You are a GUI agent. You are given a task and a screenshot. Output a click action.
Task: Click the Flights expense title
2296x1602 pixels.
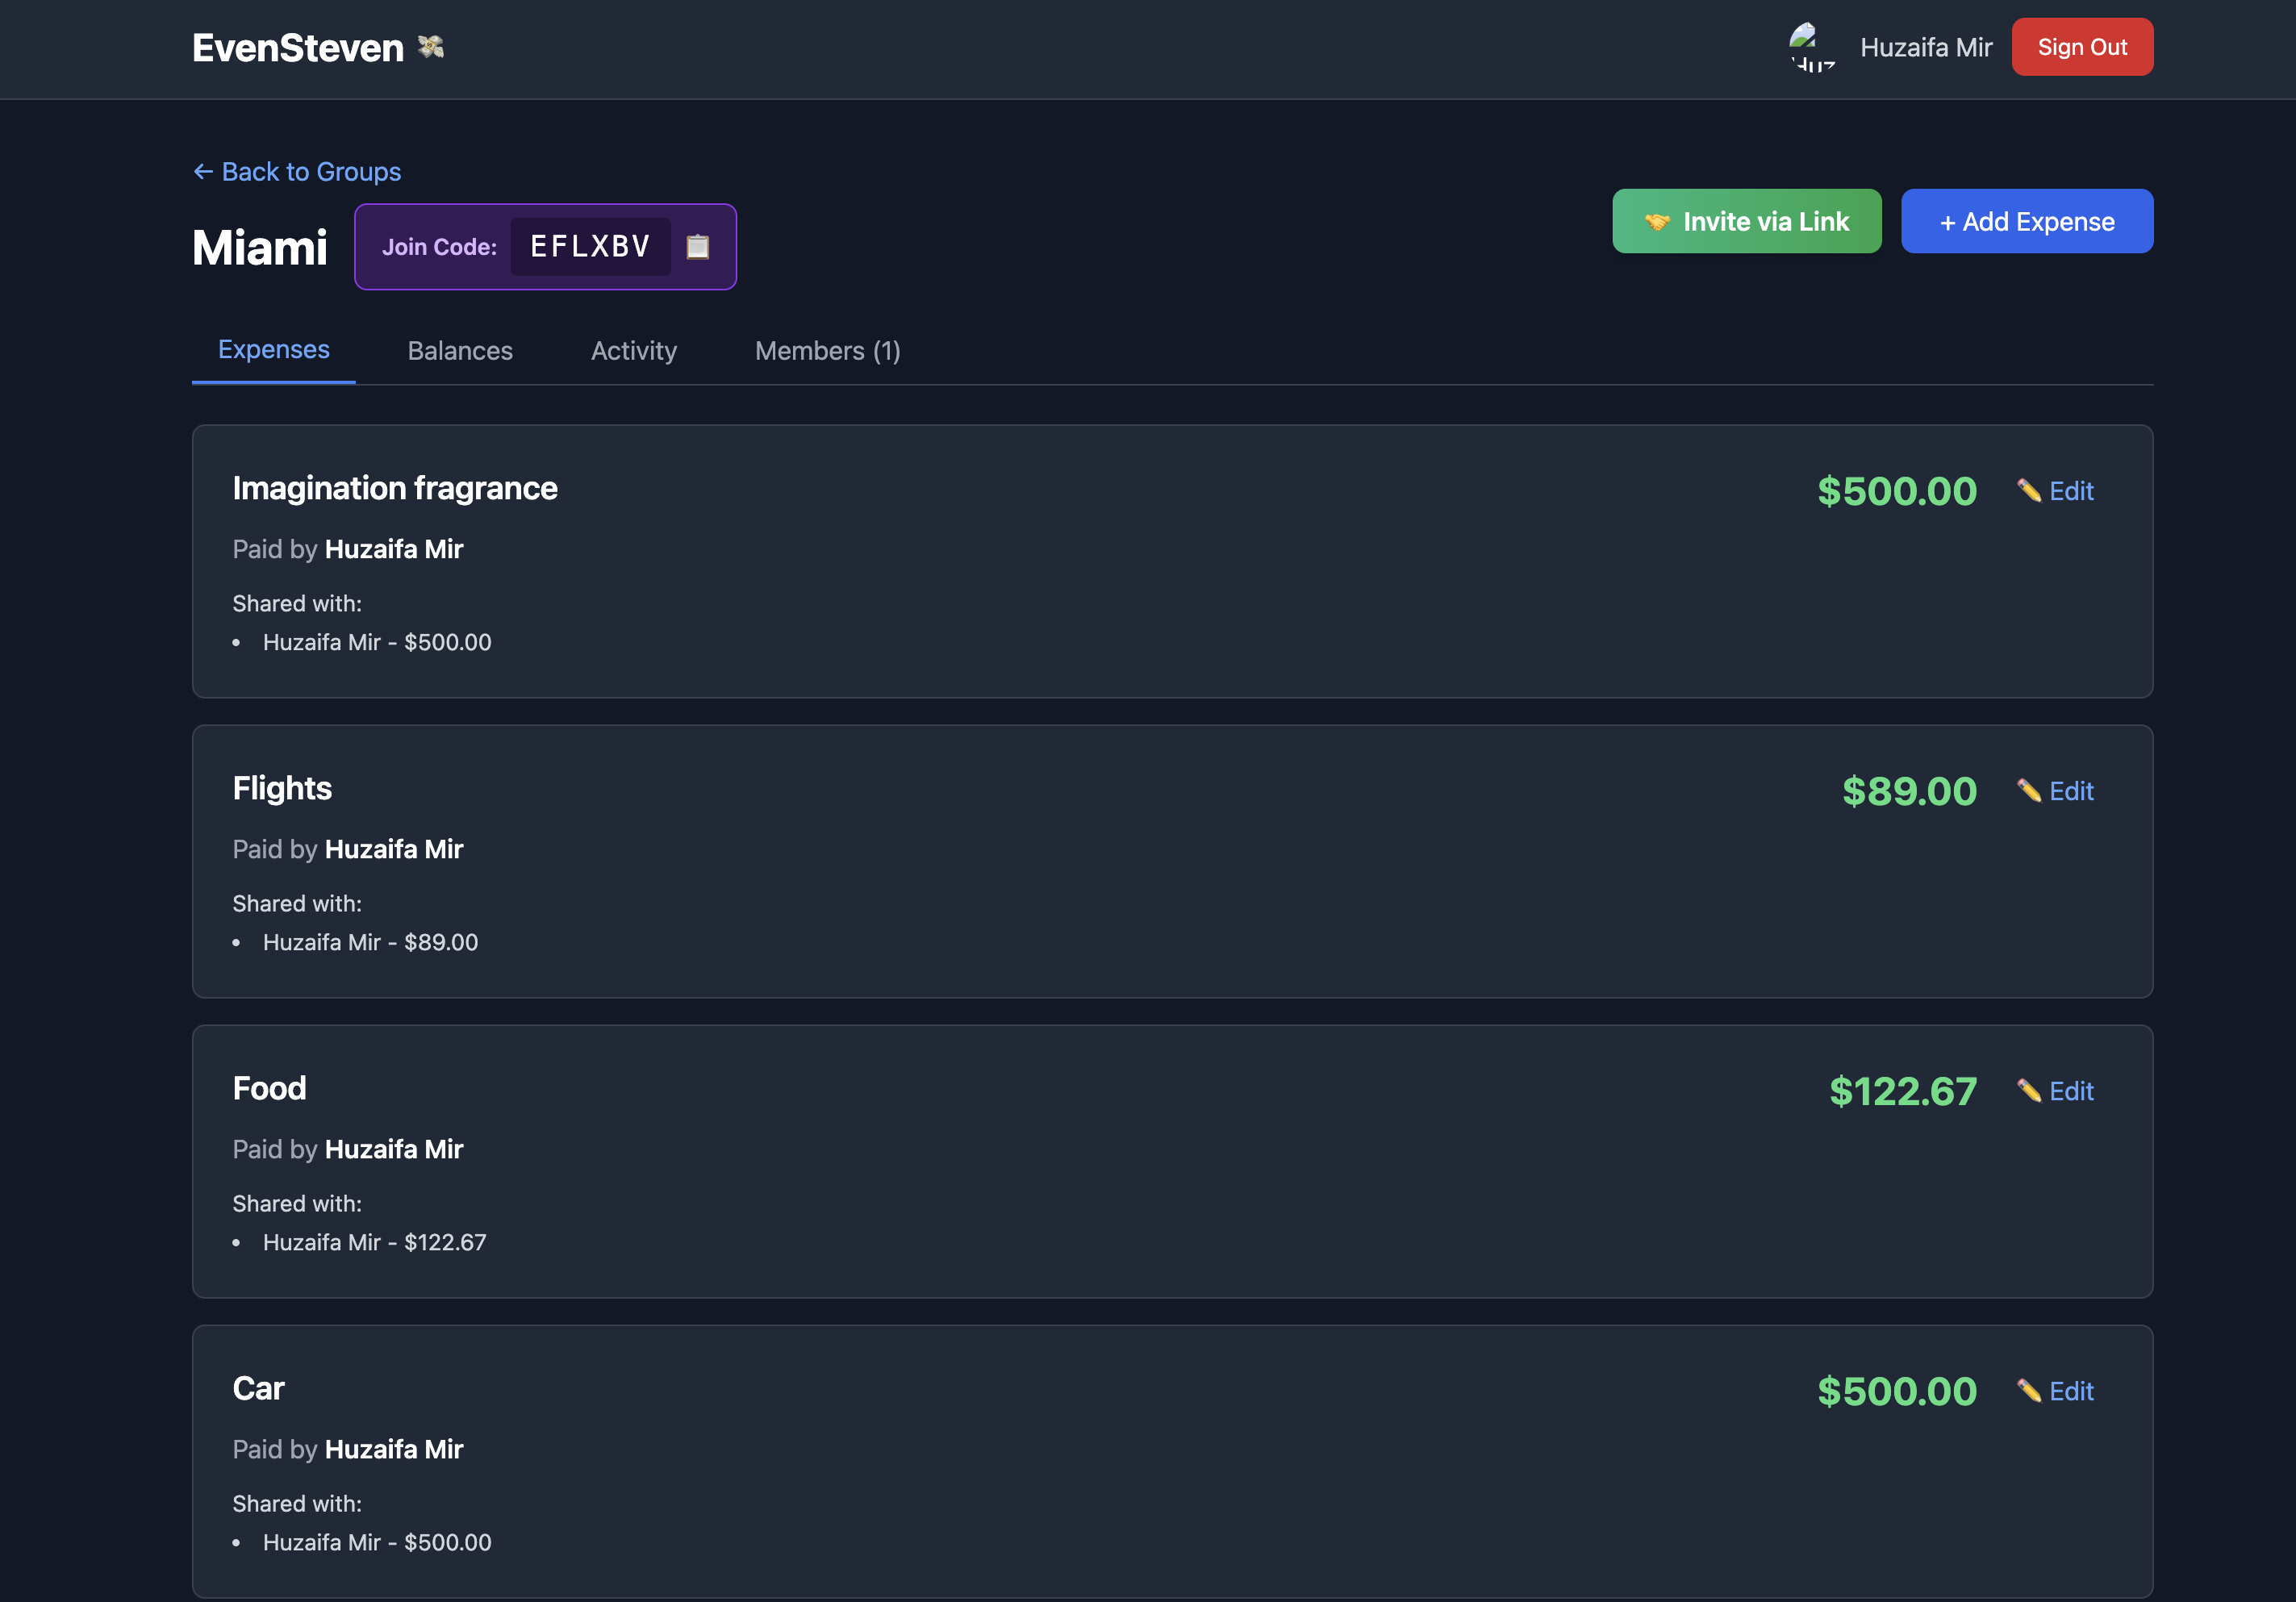pyautogui.click(x=282, y=788)
